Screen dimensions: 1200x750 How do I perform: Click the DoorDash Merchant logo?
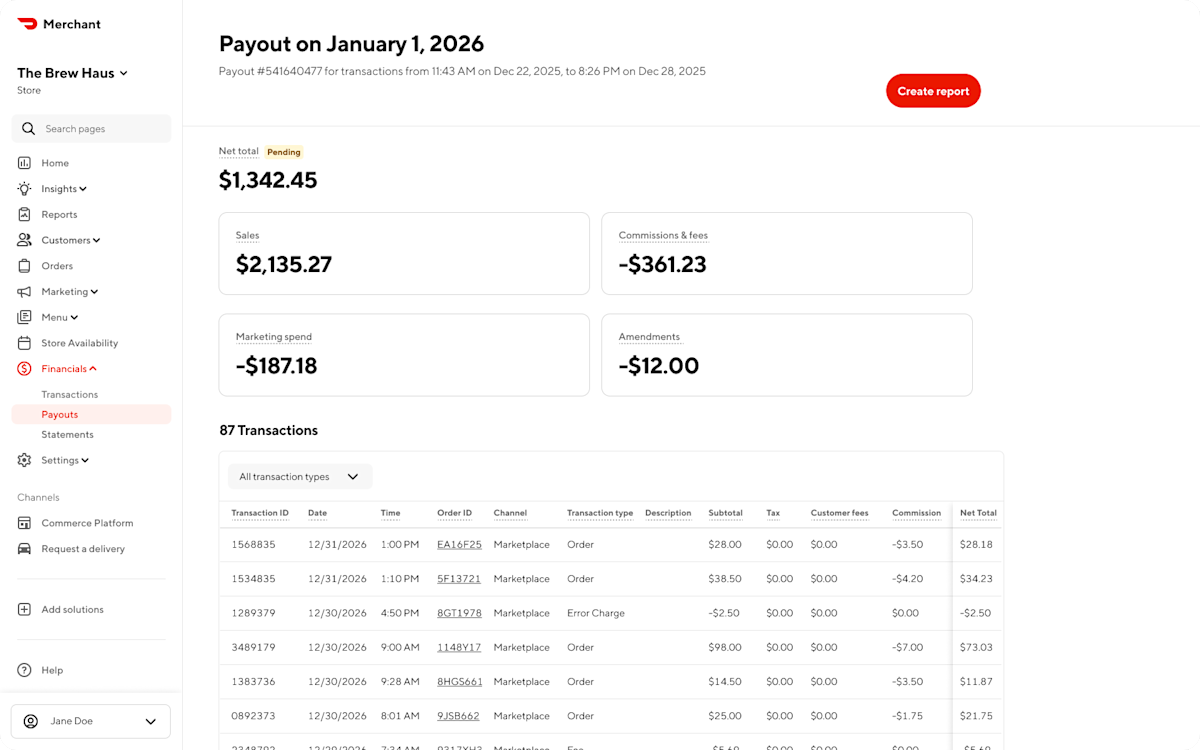(x=58, y=23)
